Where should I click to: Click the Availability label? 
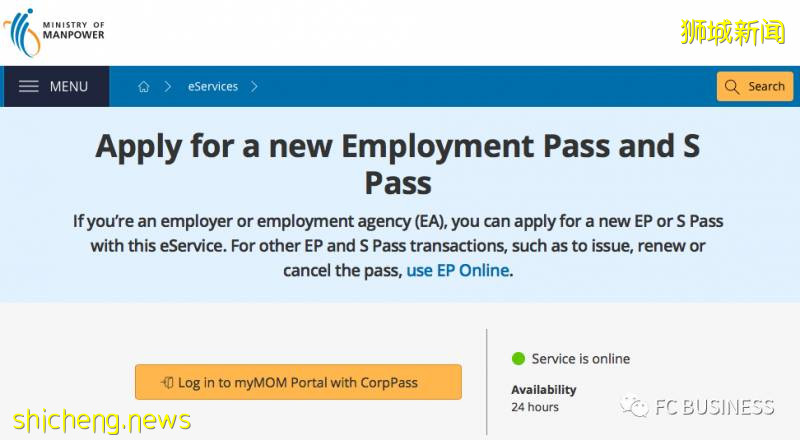[544, 389]
